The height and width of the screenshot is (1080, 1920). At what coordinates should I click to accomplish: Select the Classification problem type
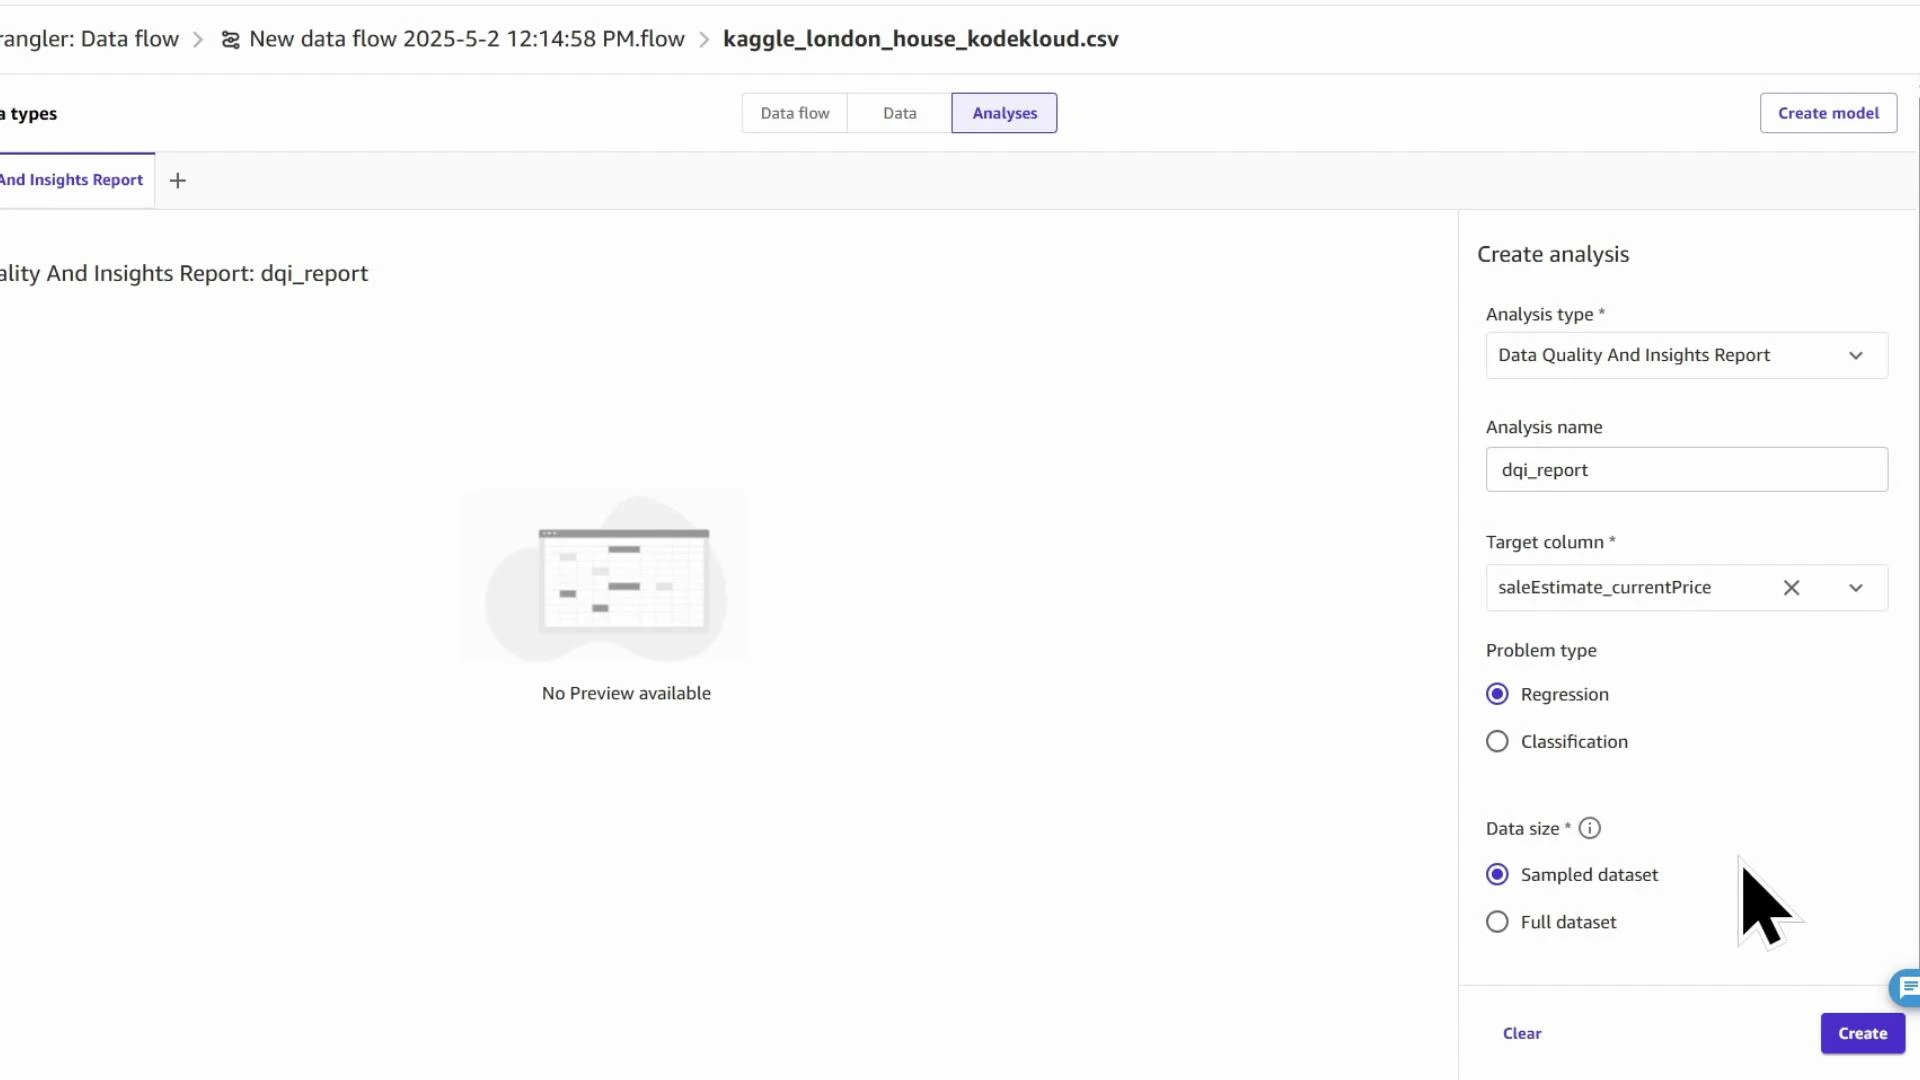click(x=1496, y=741)
